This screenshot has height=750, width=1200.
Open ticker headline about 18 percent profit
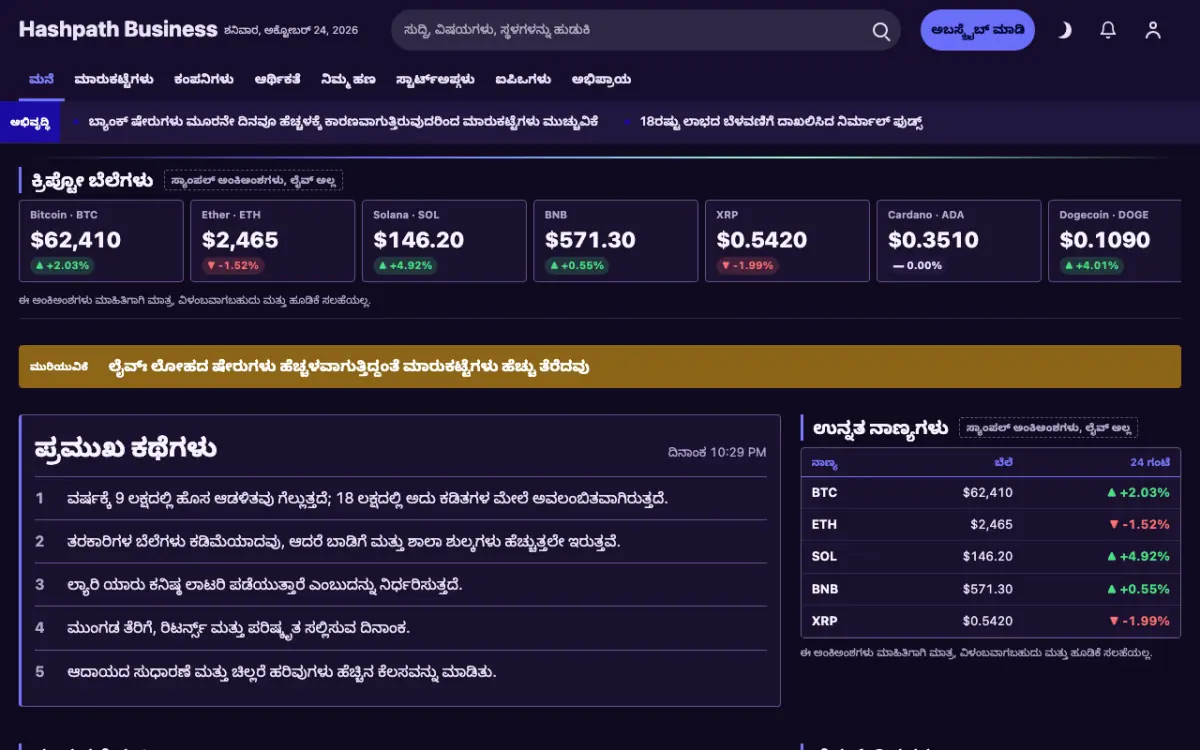coord(781,122)
